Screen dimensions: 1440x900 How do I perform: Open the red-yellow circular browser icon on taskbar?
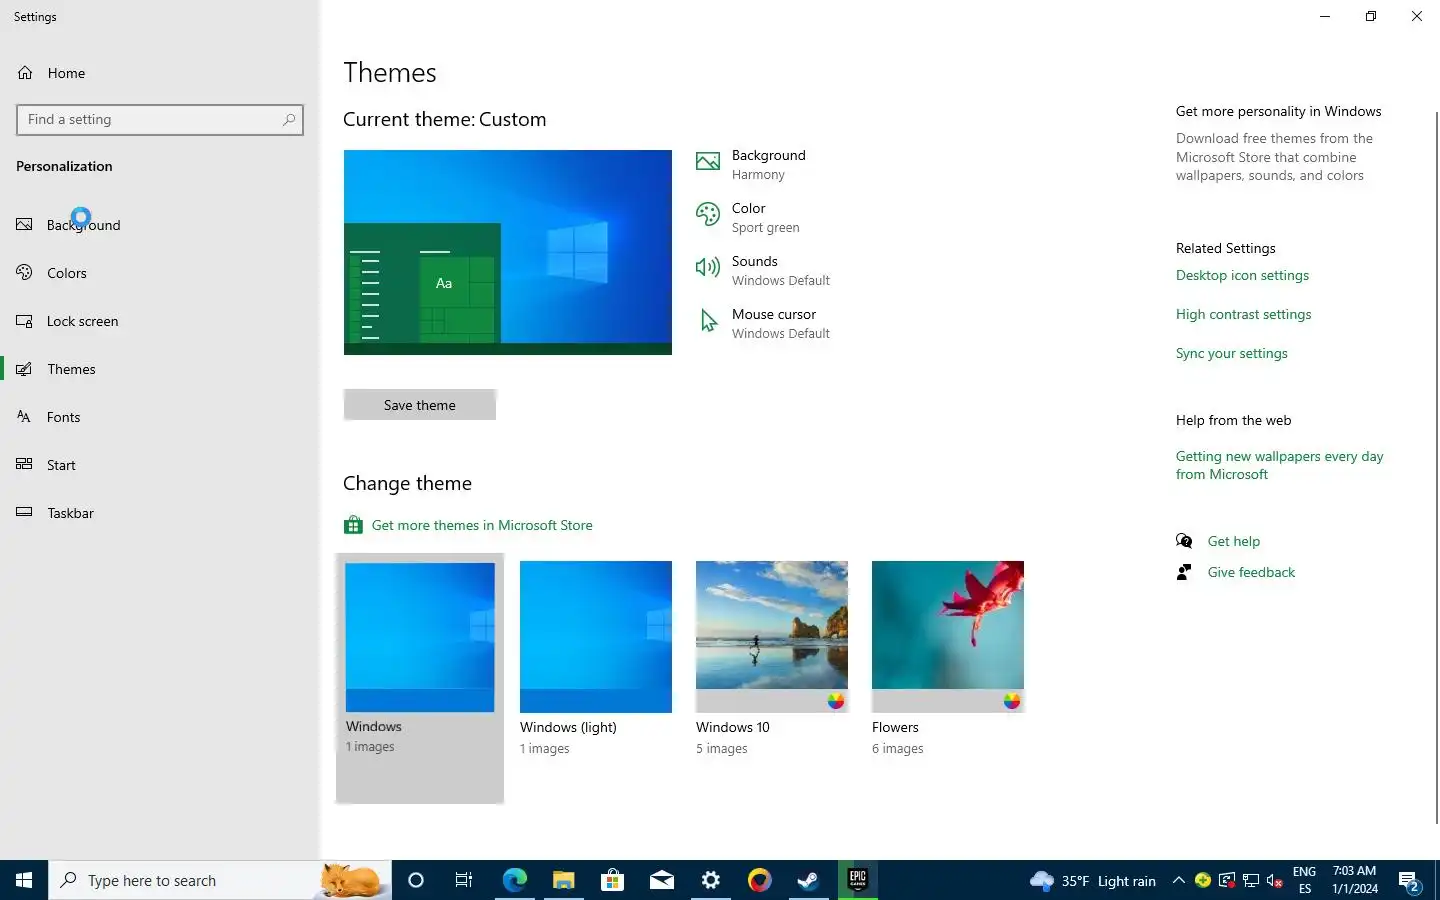(759, 880)
